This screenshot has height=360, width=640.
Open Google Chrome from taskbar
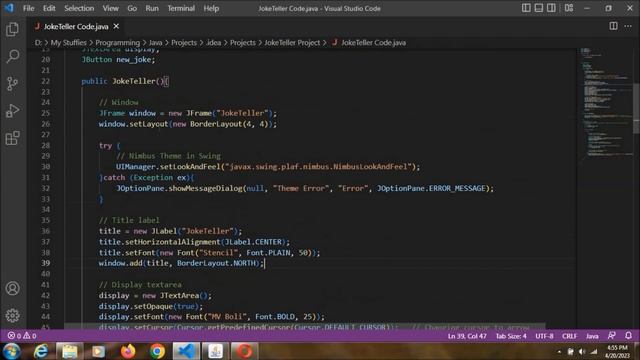coord(157,351)
